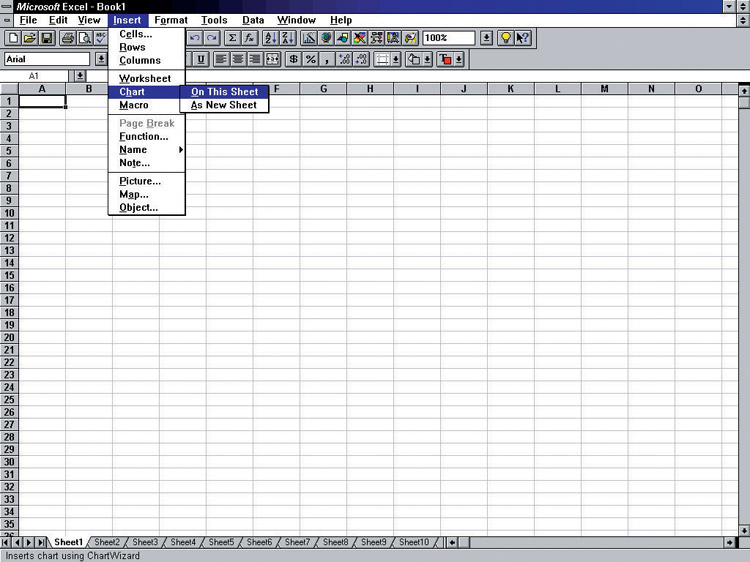Click the Open file folder icon
750x562 pixels.
pyautogui.click(x=30, y=38)
